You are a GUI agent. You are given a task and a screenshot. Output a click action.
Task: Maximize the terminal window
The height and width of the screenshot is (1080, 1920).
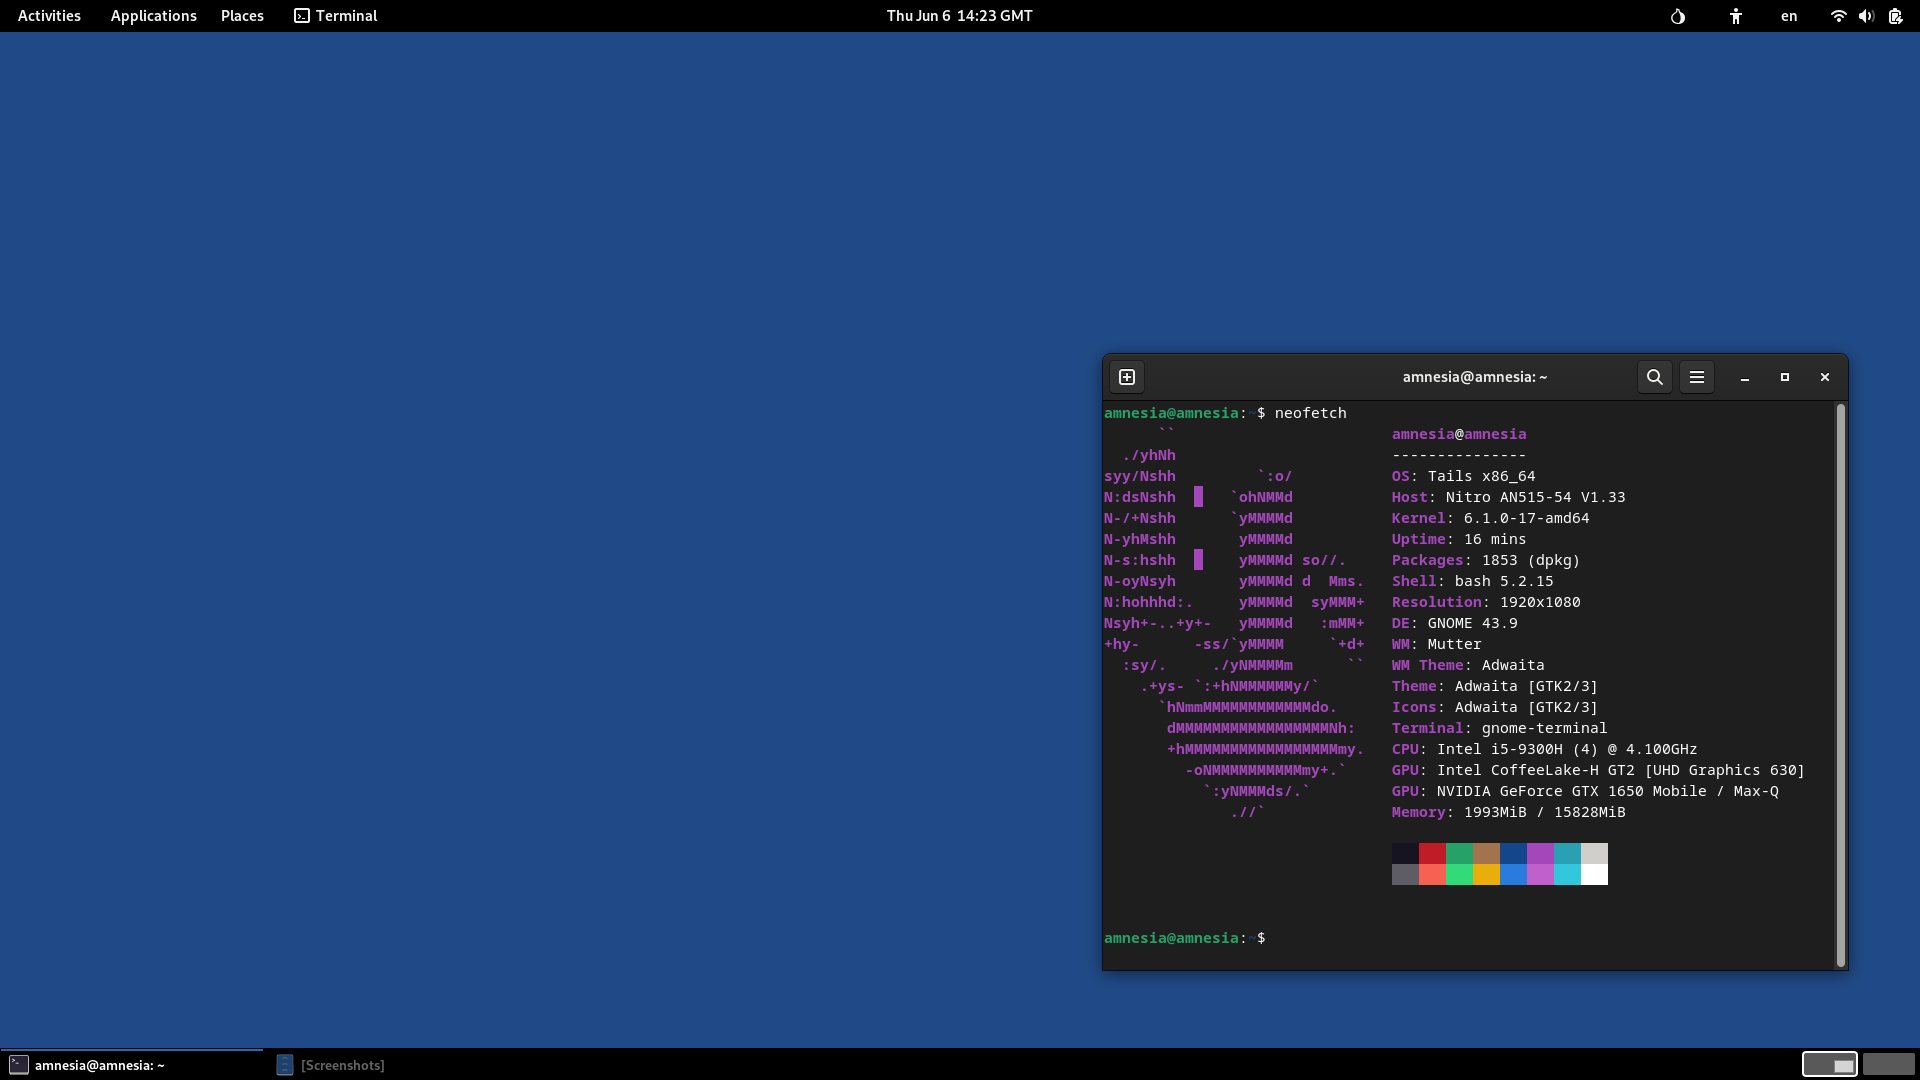(x=1785, y=377)
